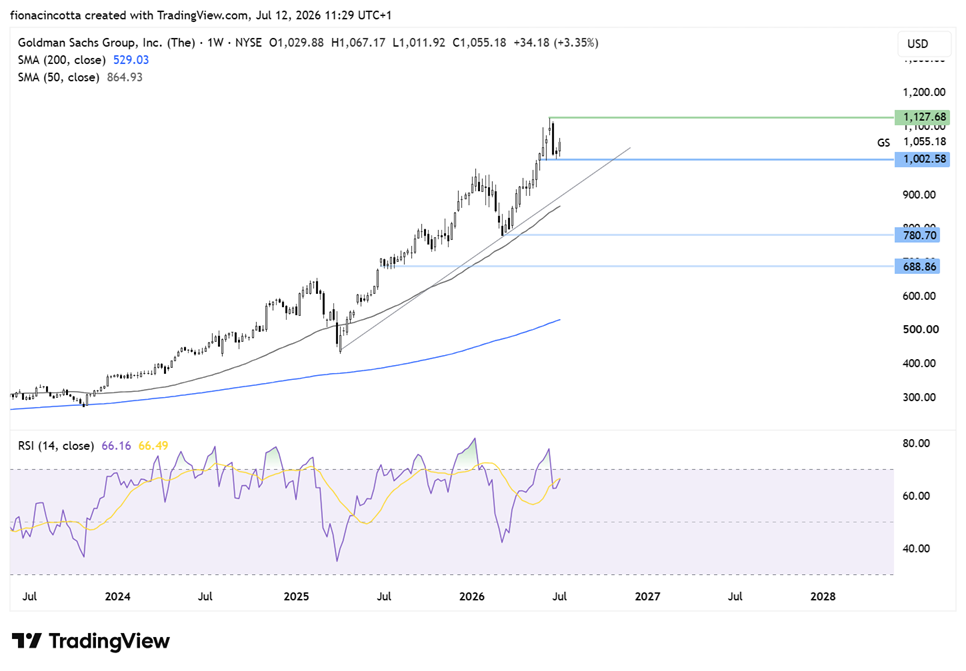Click the SMA 200 value 529.03
This screenshot has height=671, width=966.
[131, 60]
